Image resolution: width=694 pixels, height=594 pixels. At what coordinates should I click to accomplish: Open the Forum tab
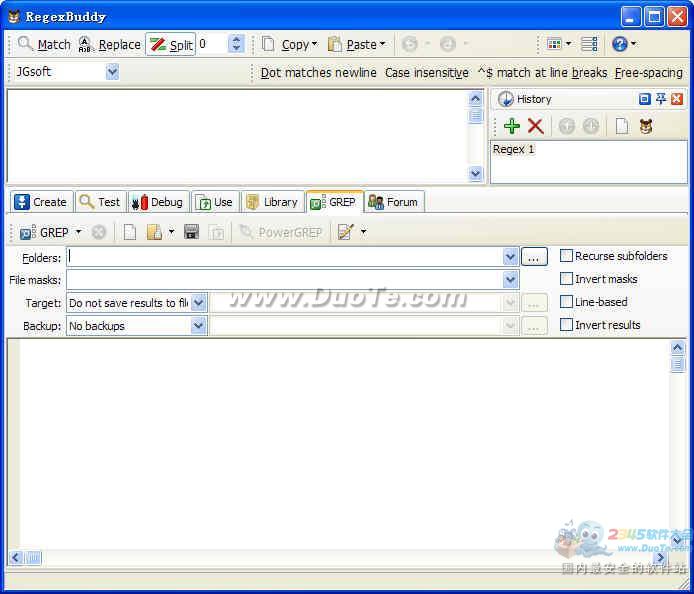(x=394, y=202)
